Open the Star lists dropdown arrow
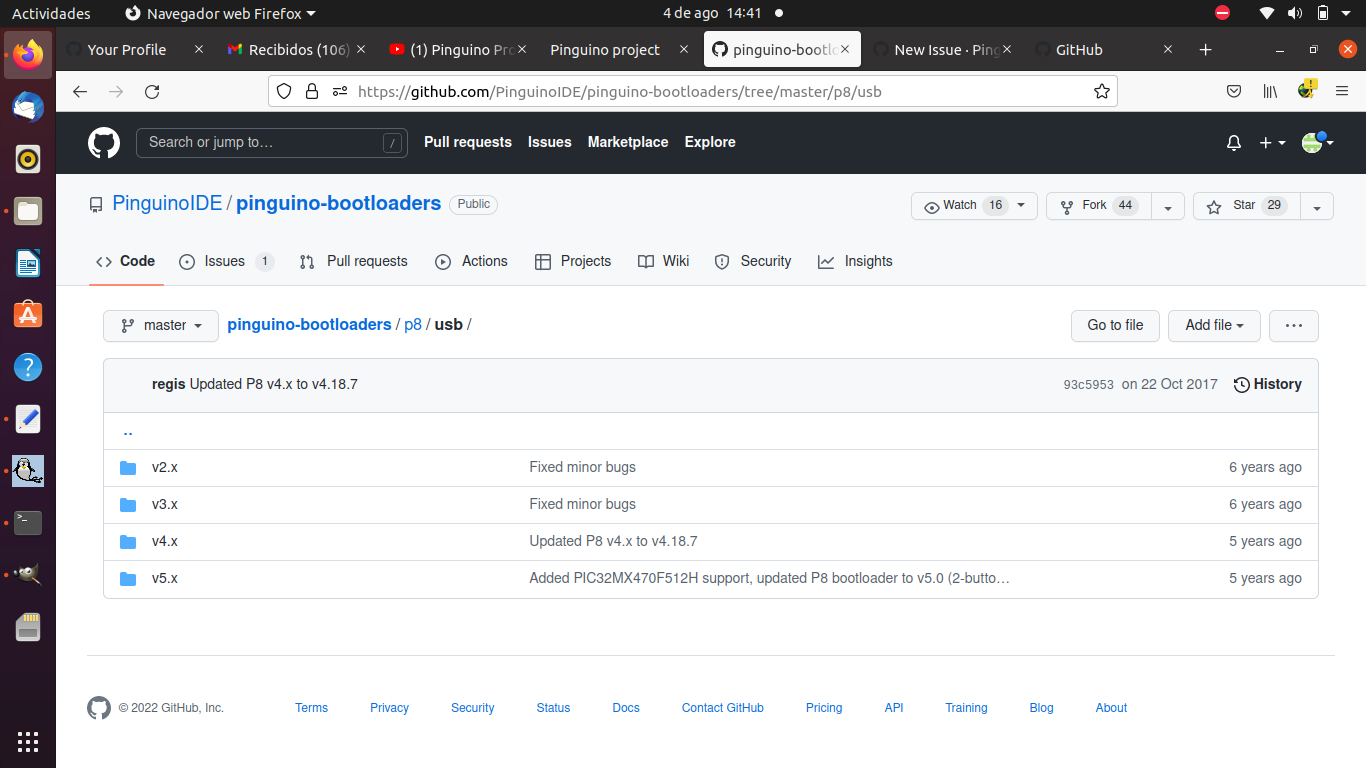 tap(1317, 206)
